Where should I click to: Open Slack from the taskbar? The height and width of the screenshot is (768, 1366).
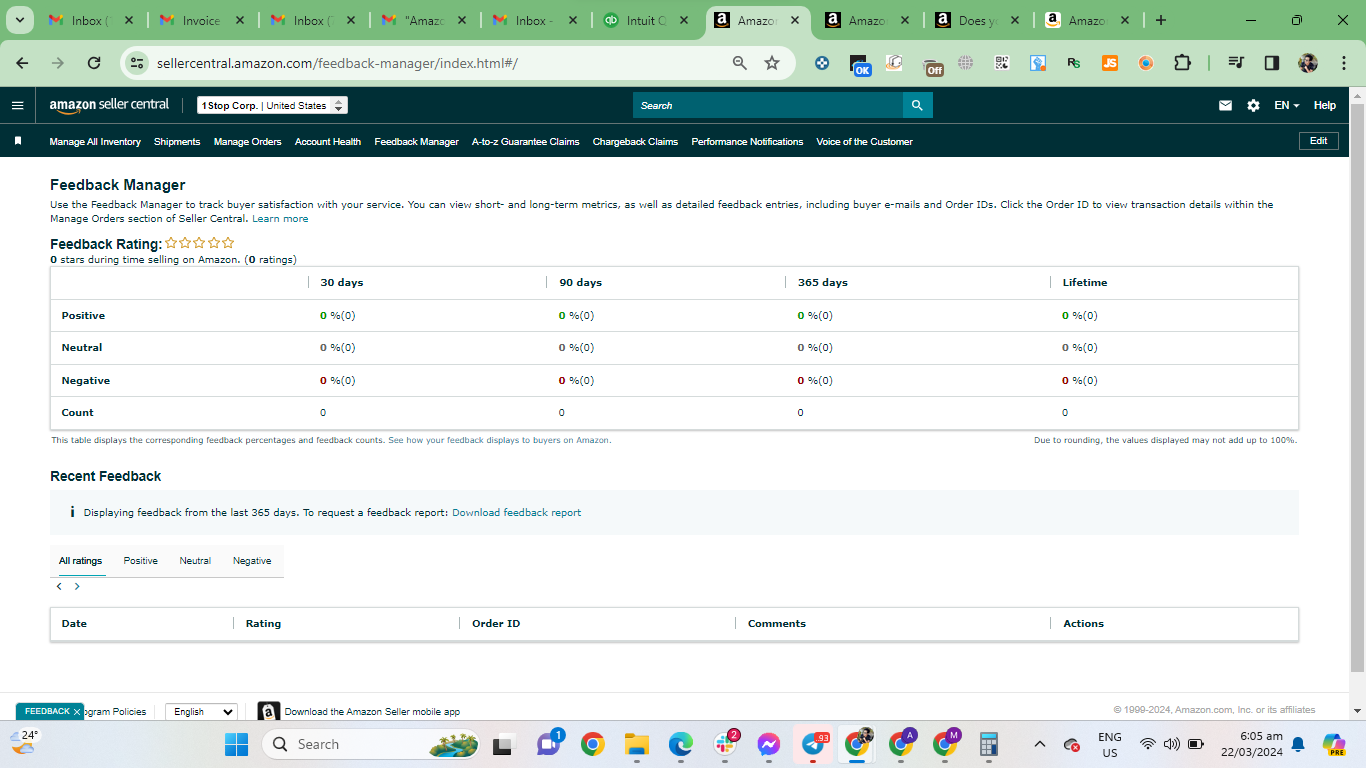(726, 744)
